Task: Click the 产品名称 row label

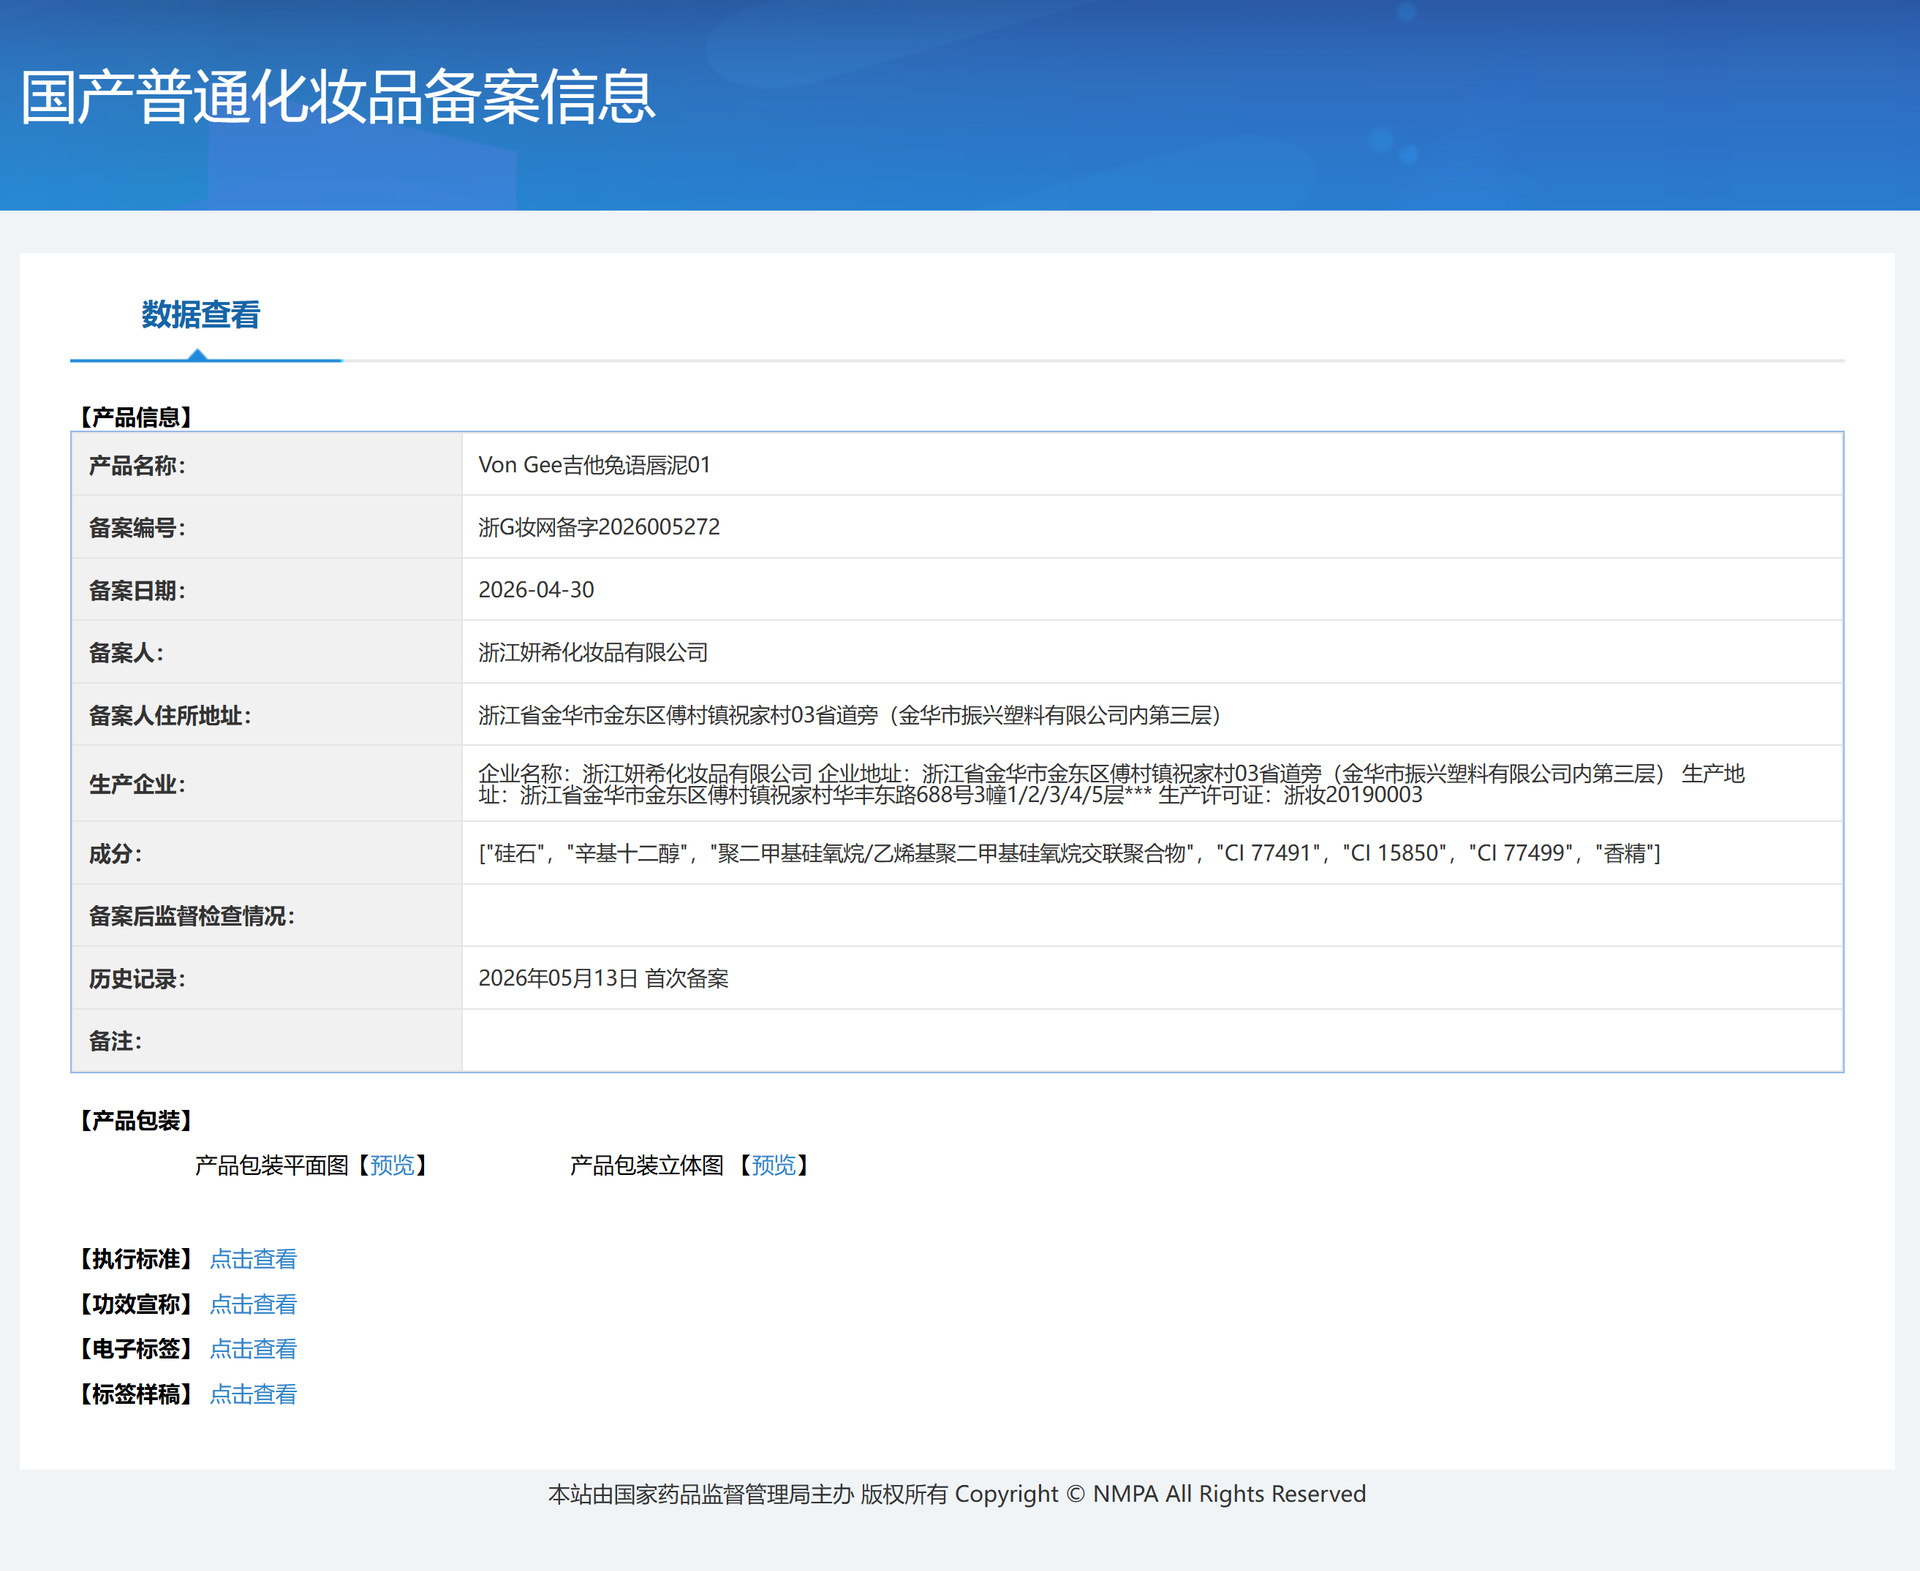Action: tap(137, 465)
